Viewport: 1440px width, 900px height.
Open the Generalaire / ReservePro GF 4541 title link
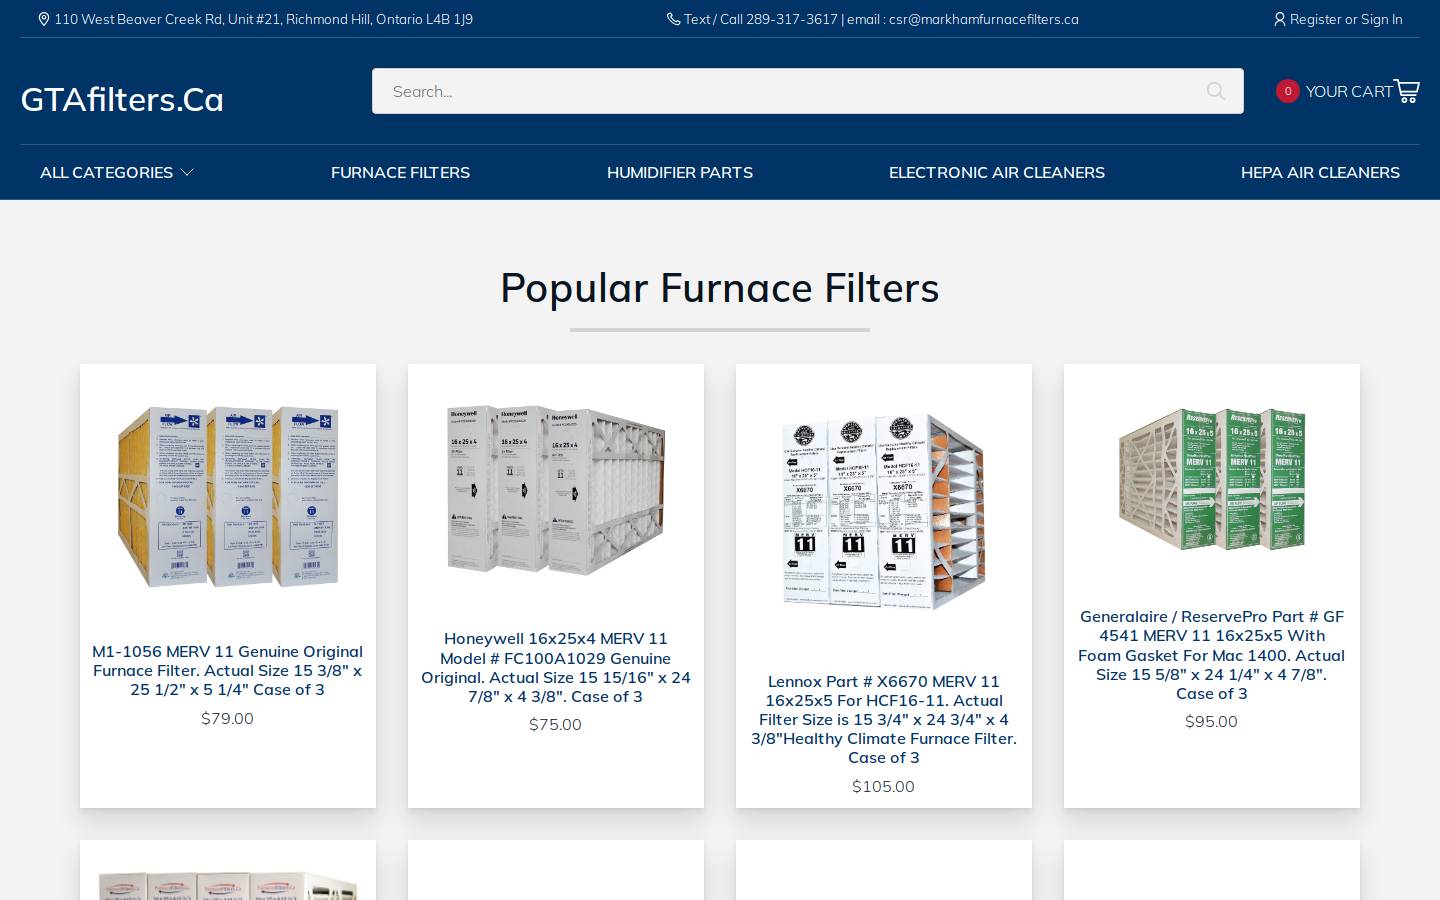click(x=1212, y=655)
